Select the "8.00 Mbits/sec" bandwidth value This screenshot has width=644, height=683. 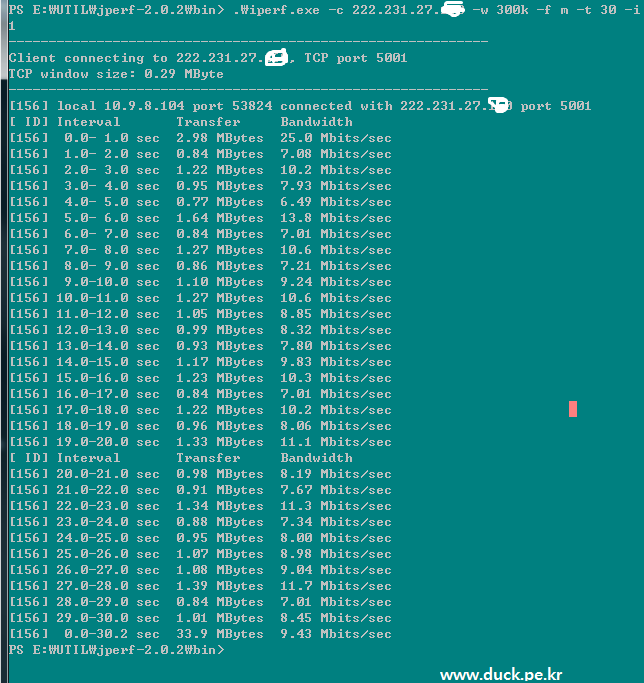[336, 538]
